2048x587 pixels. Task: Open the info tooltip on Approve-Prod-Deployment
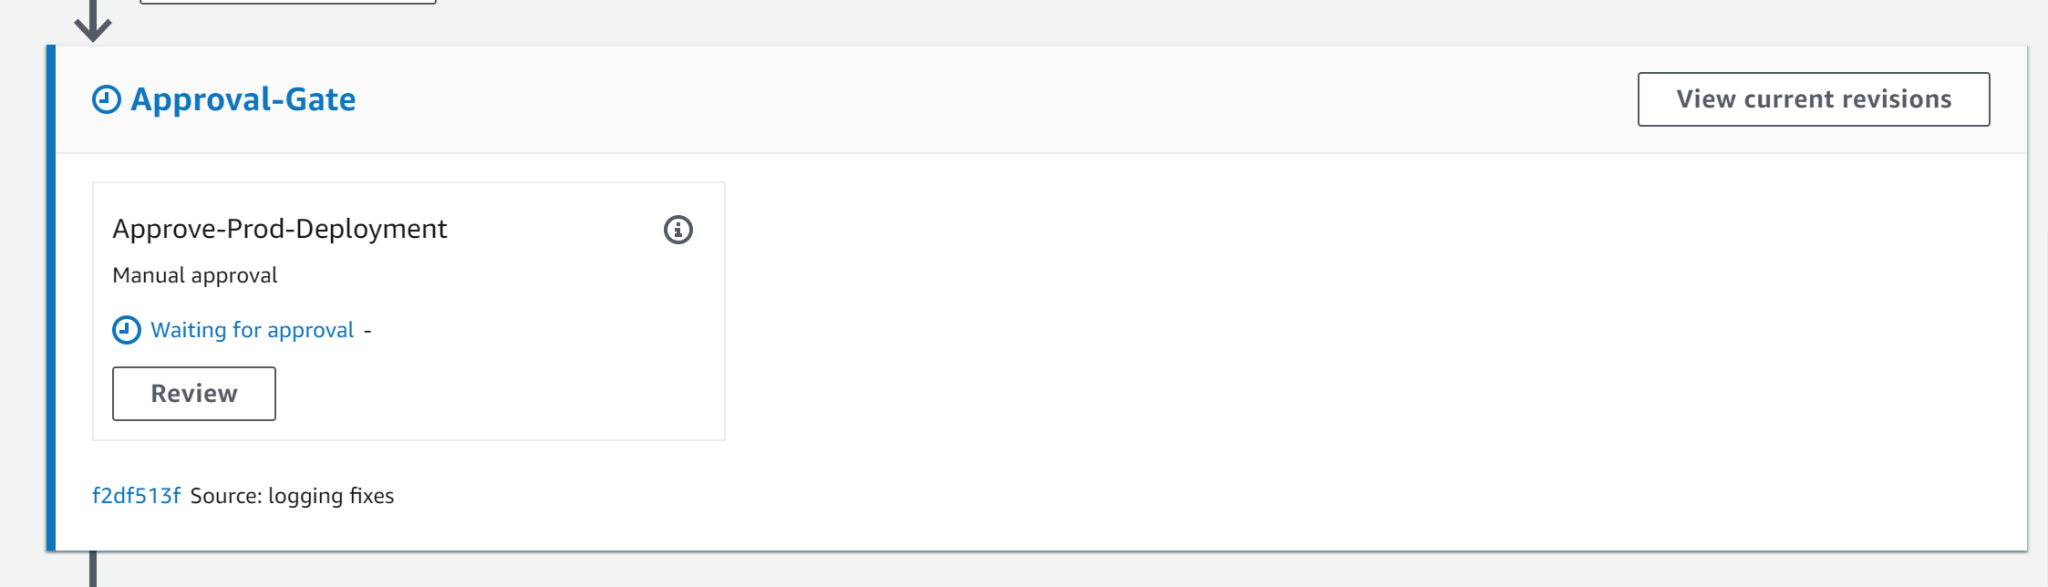pos(678,230)
